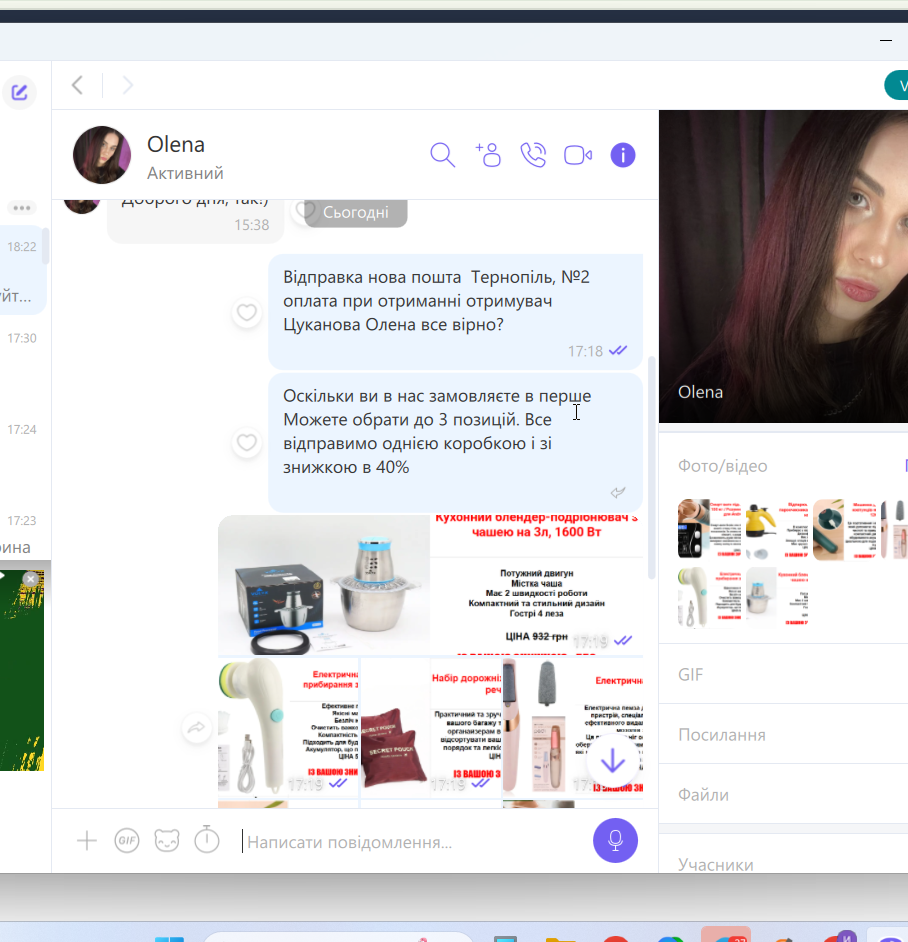Add a participant to the chat
The height and width of the screenshot is (942, 908).
(488, 155)
